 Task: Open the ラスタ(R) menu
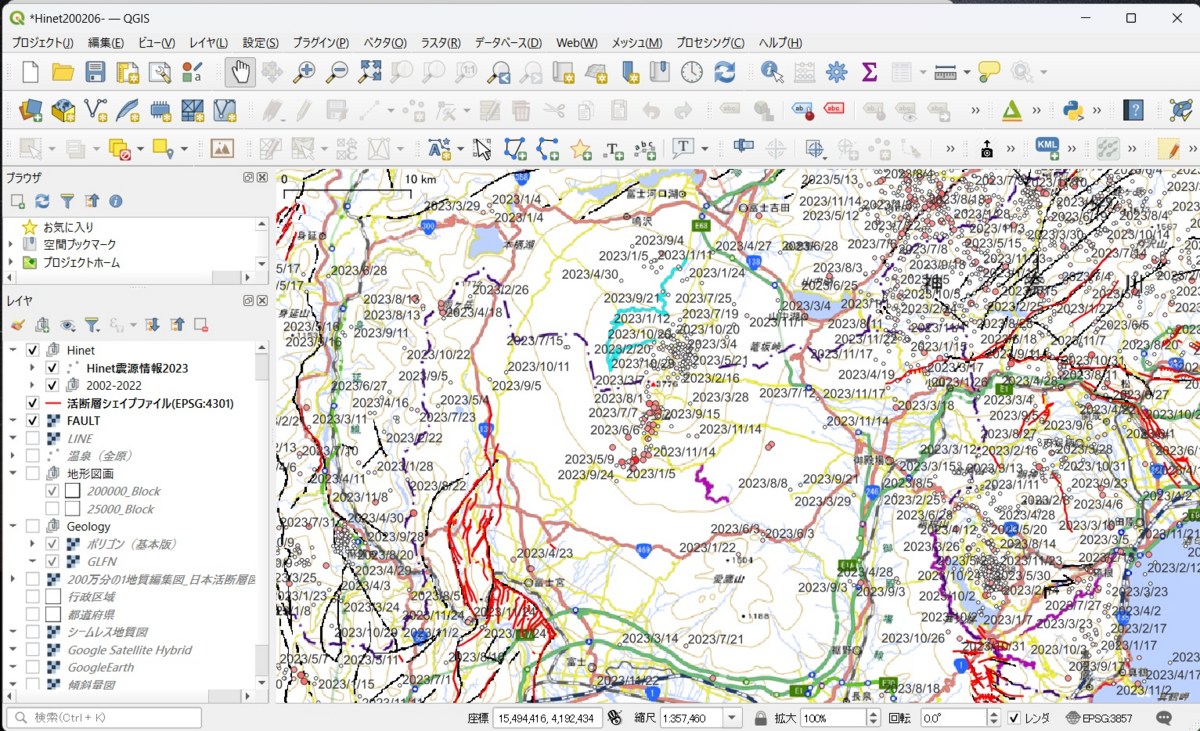[440, 43]
